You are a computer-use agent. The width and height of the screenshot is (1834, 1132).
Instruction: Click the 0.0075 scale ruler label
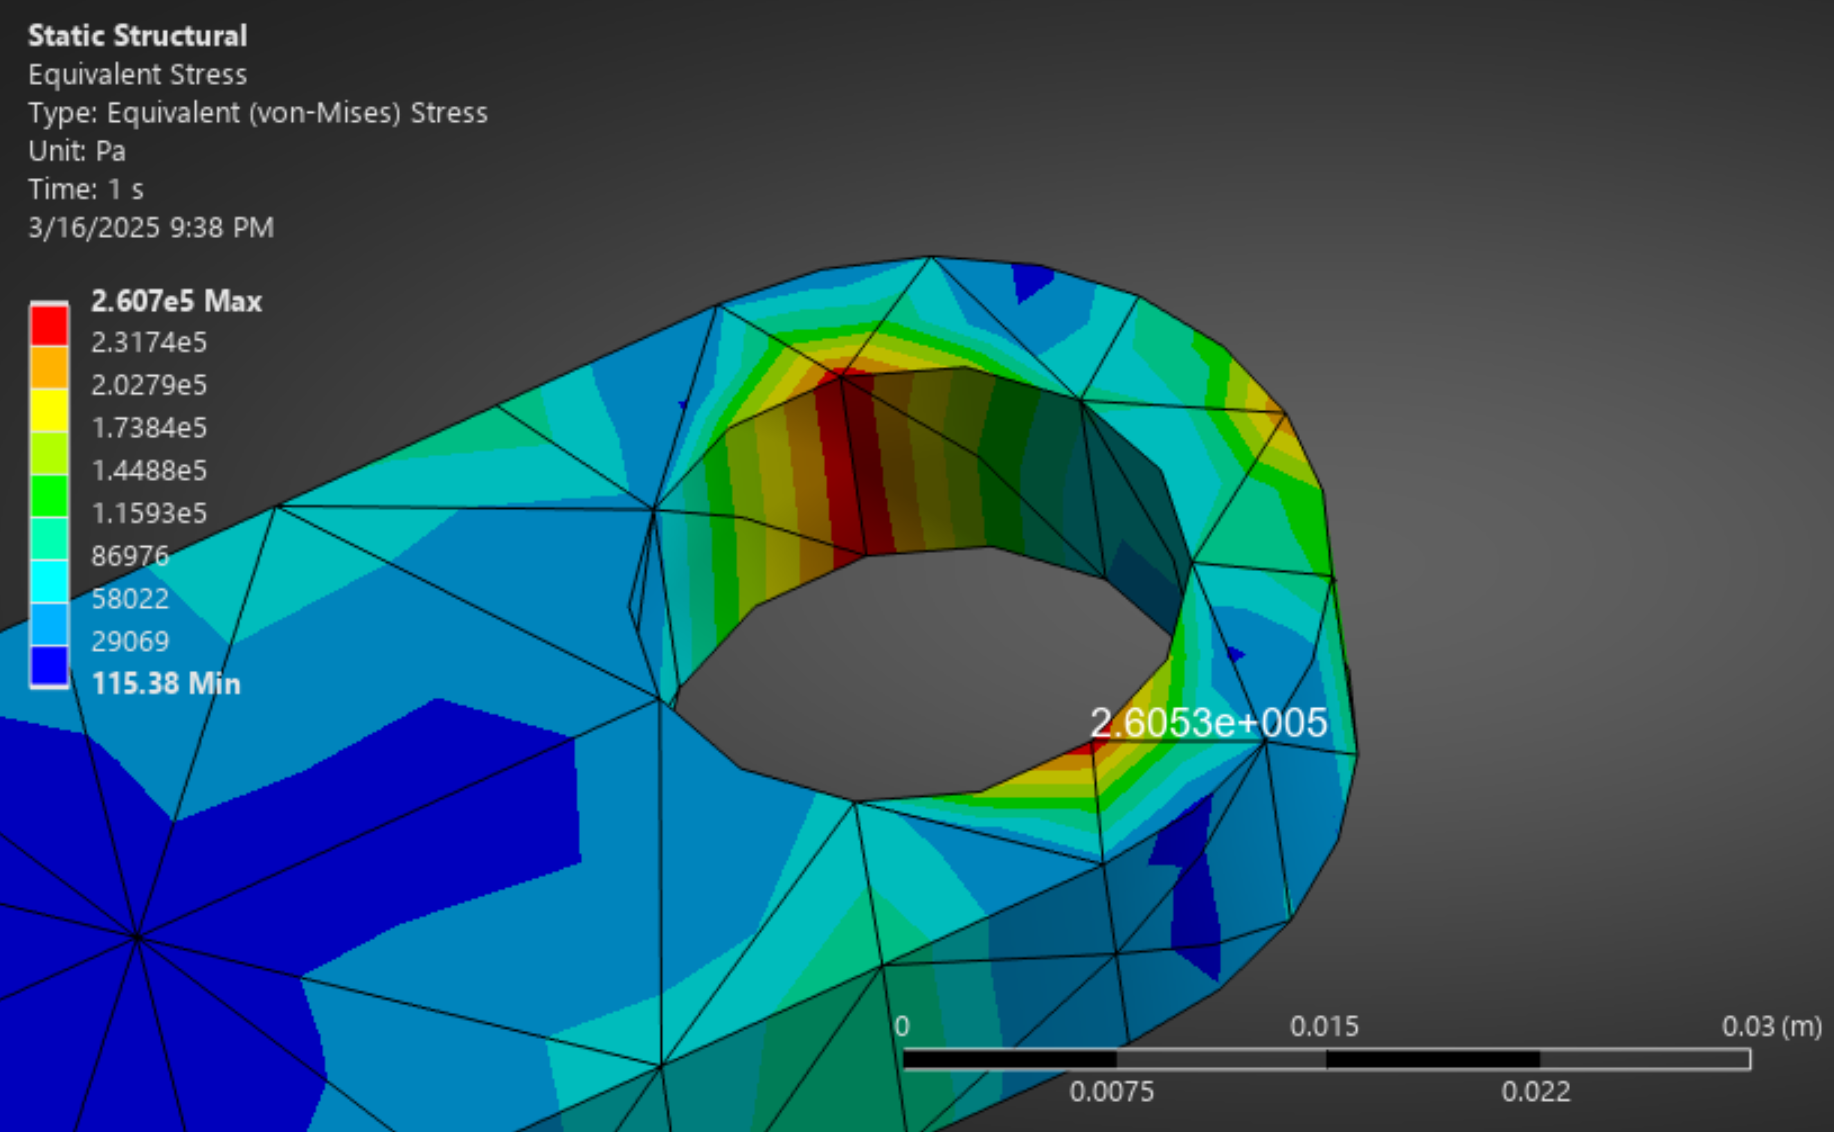(x=1112, y=1092)
